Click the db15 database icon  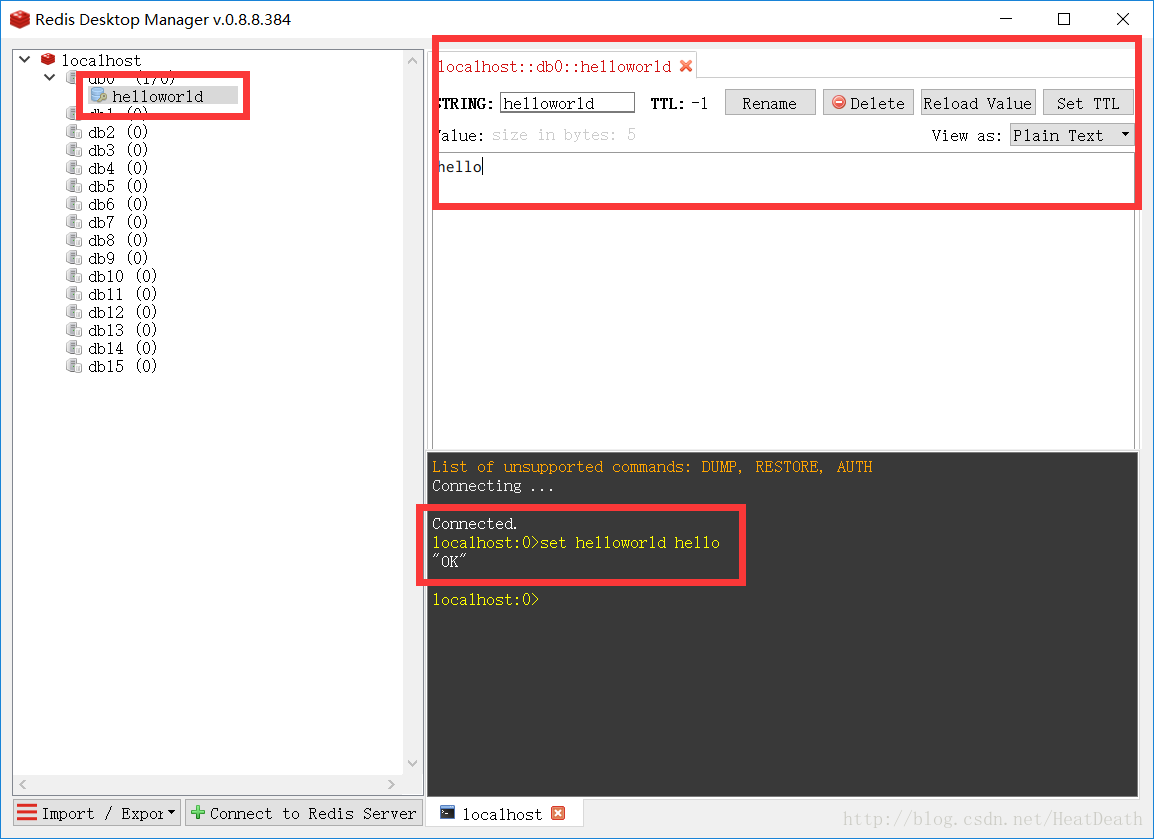click(74, 366)
